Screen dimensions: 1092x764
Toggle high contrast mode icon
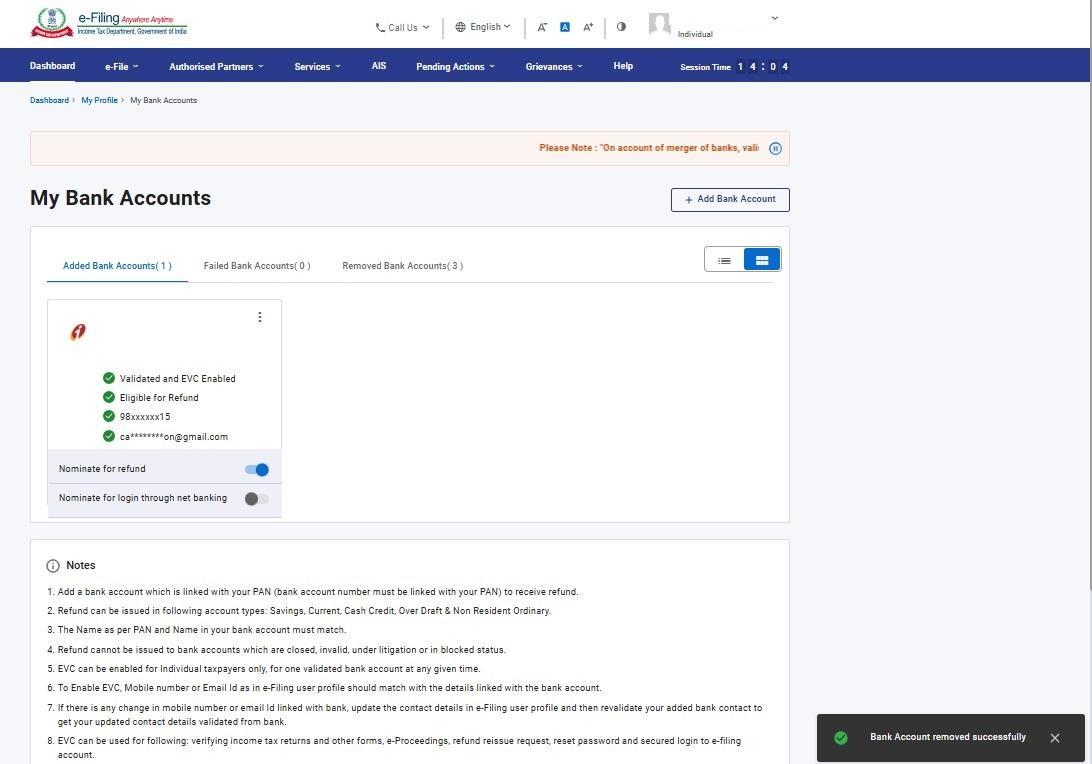[x=621, y=27]
